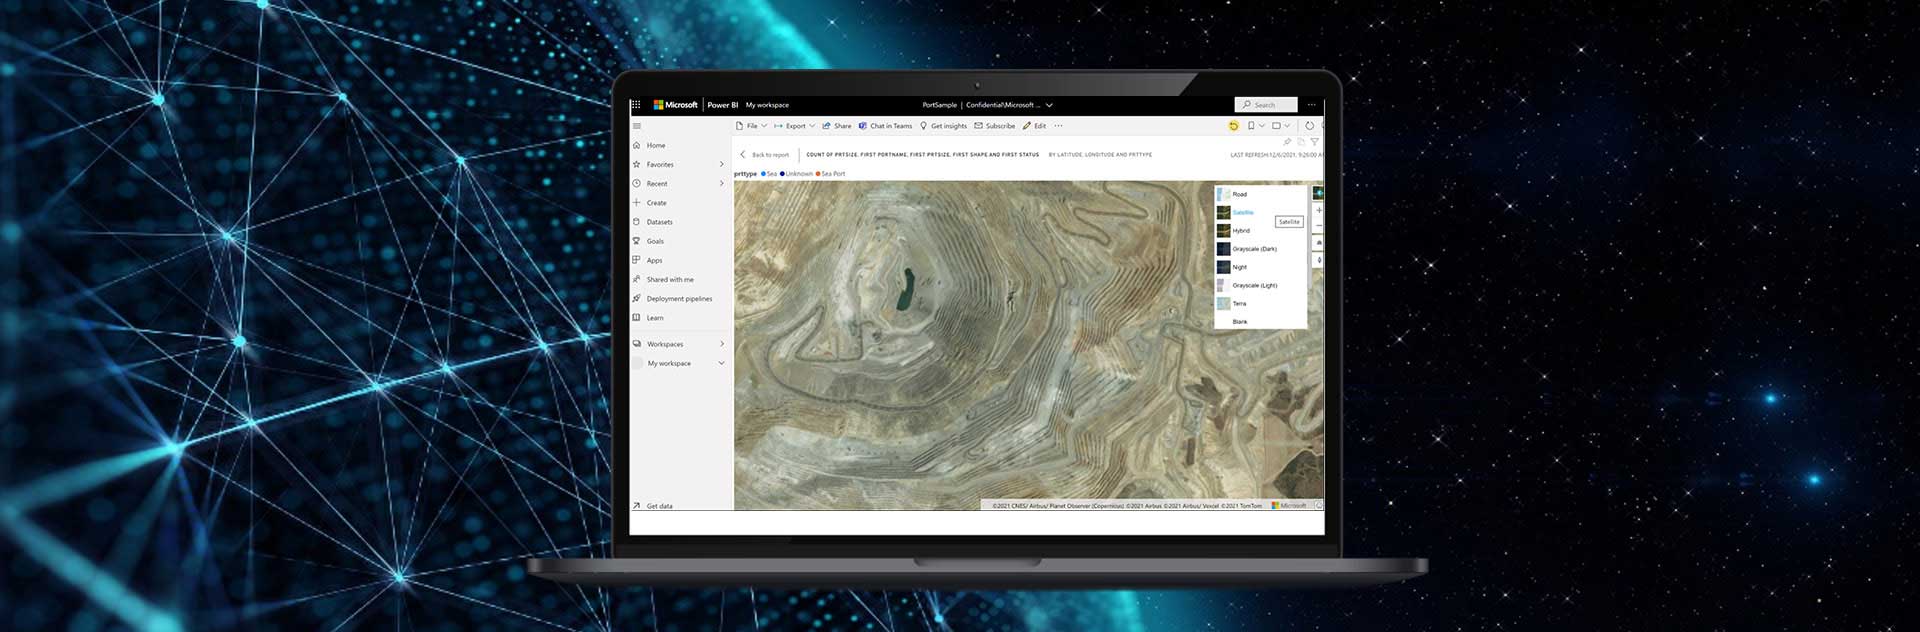Click the Unknown legend item
This screenshot has width=1920, height=632.
(x=796, y=174)
